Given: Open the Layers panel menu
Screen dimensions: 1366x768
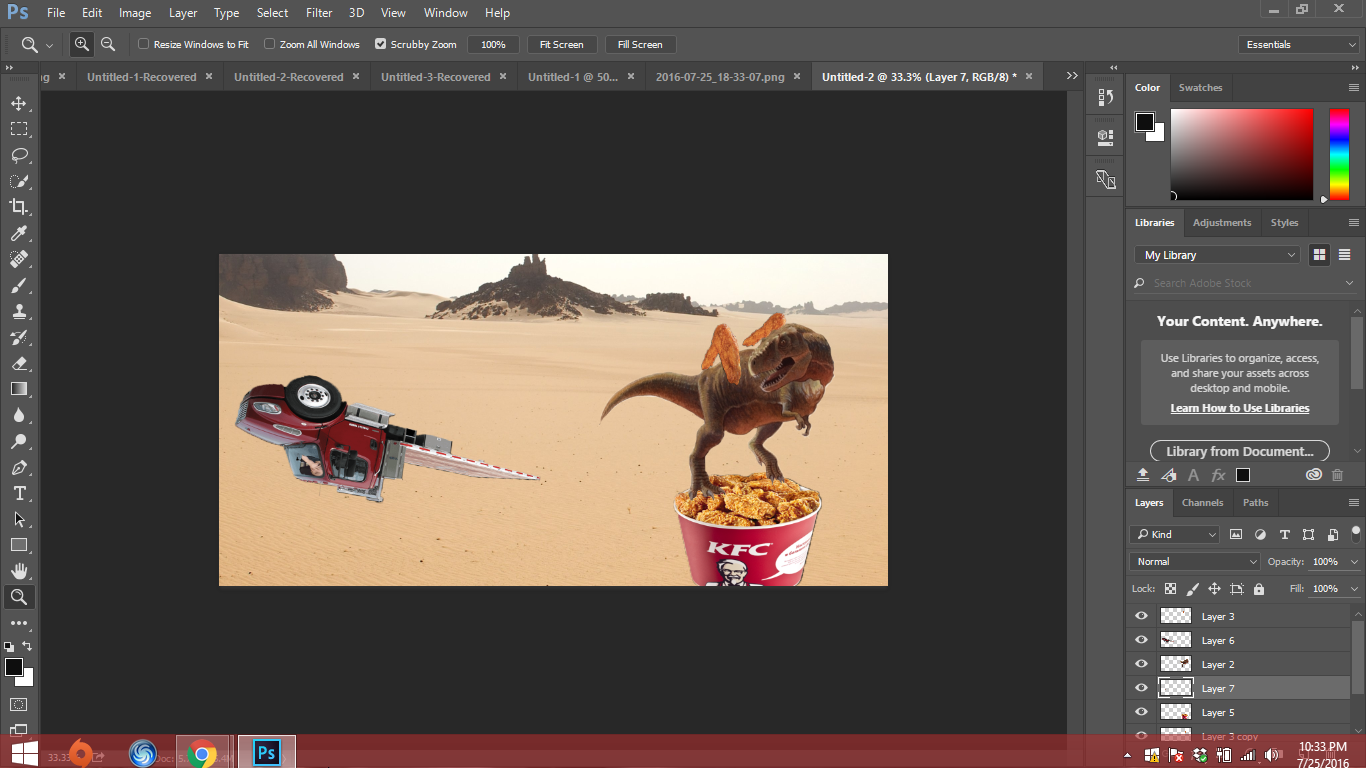Looking at the screenshot, I should tap(1354, 503).
